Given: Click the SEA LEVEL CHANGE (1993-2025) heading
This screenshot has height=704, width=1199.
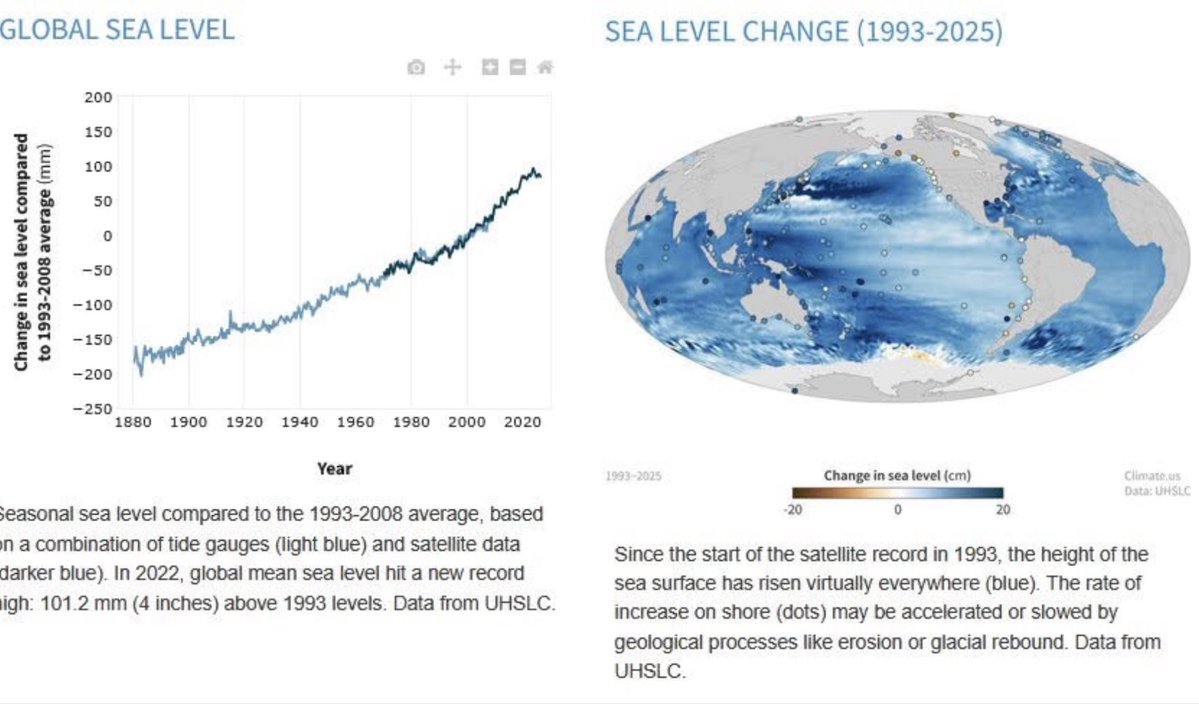Looking at the screenshot, I should coord(804,31).
